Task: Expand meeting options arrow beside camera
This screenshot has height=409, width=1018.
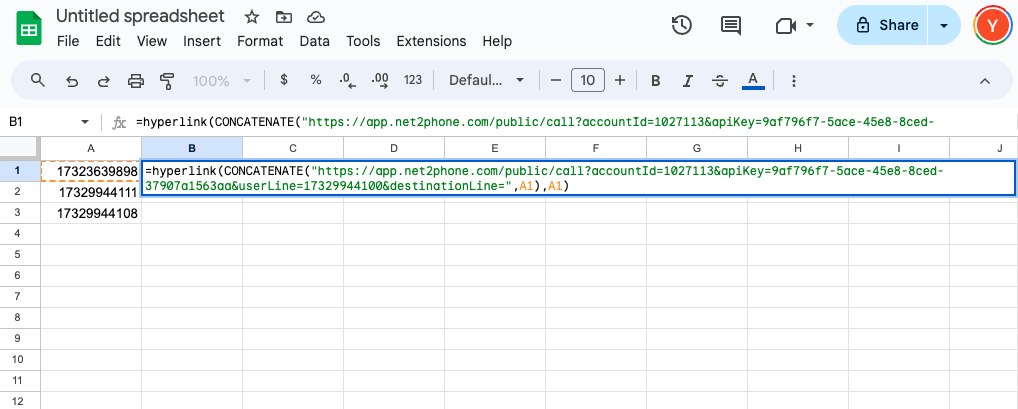Action: [810, 25]
